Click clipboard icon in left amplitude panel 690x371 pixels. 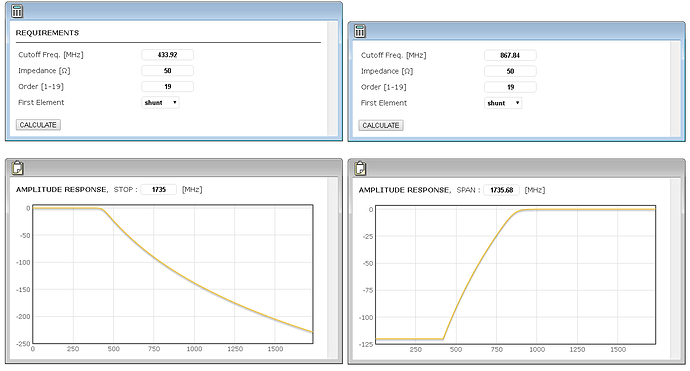click(x=17, y=168)
